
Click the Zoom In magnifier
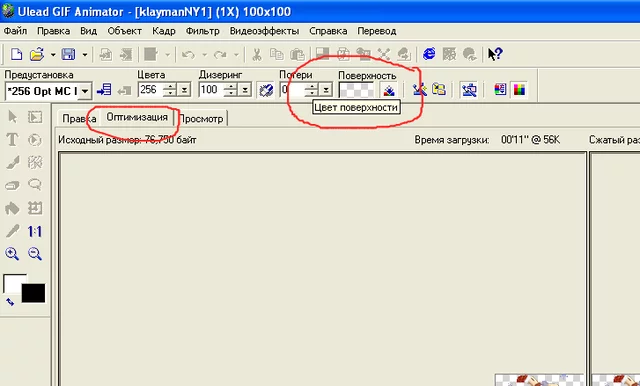coord(12,254)
